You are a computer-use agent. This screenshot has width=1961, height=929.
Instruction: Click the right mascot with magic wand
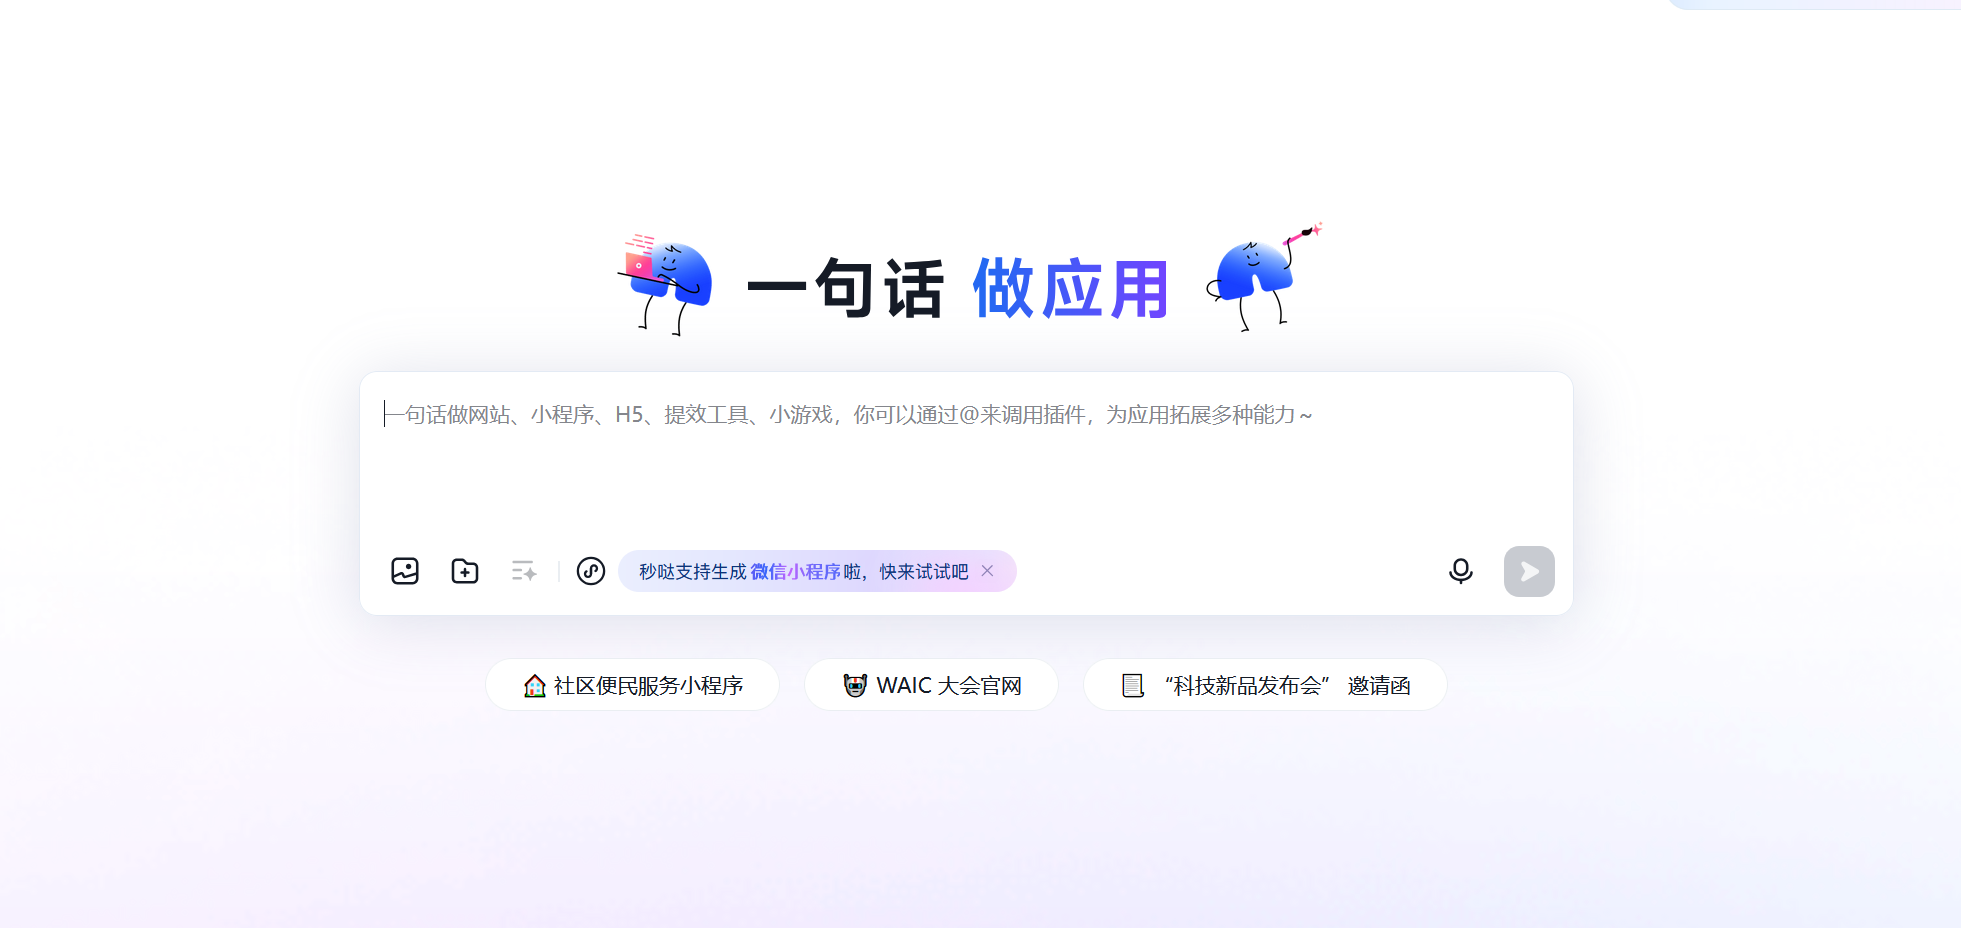pos(1264,277)
